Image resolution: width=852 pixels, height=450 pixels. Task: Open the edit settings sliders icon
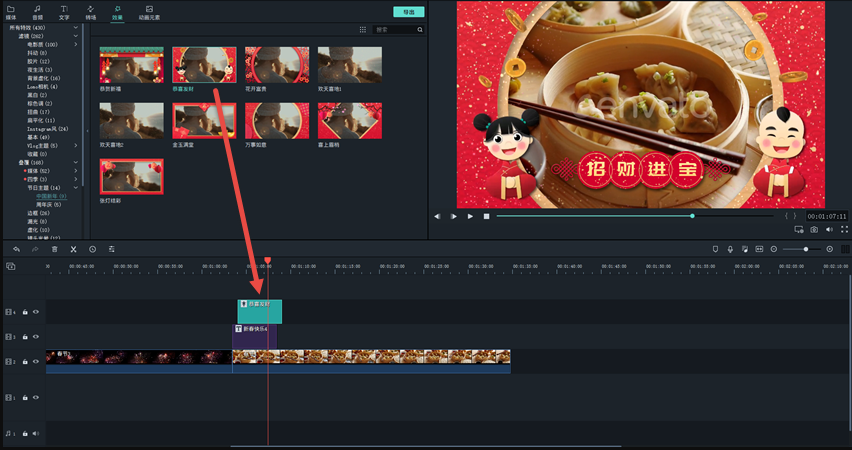[x=111, y=249]
